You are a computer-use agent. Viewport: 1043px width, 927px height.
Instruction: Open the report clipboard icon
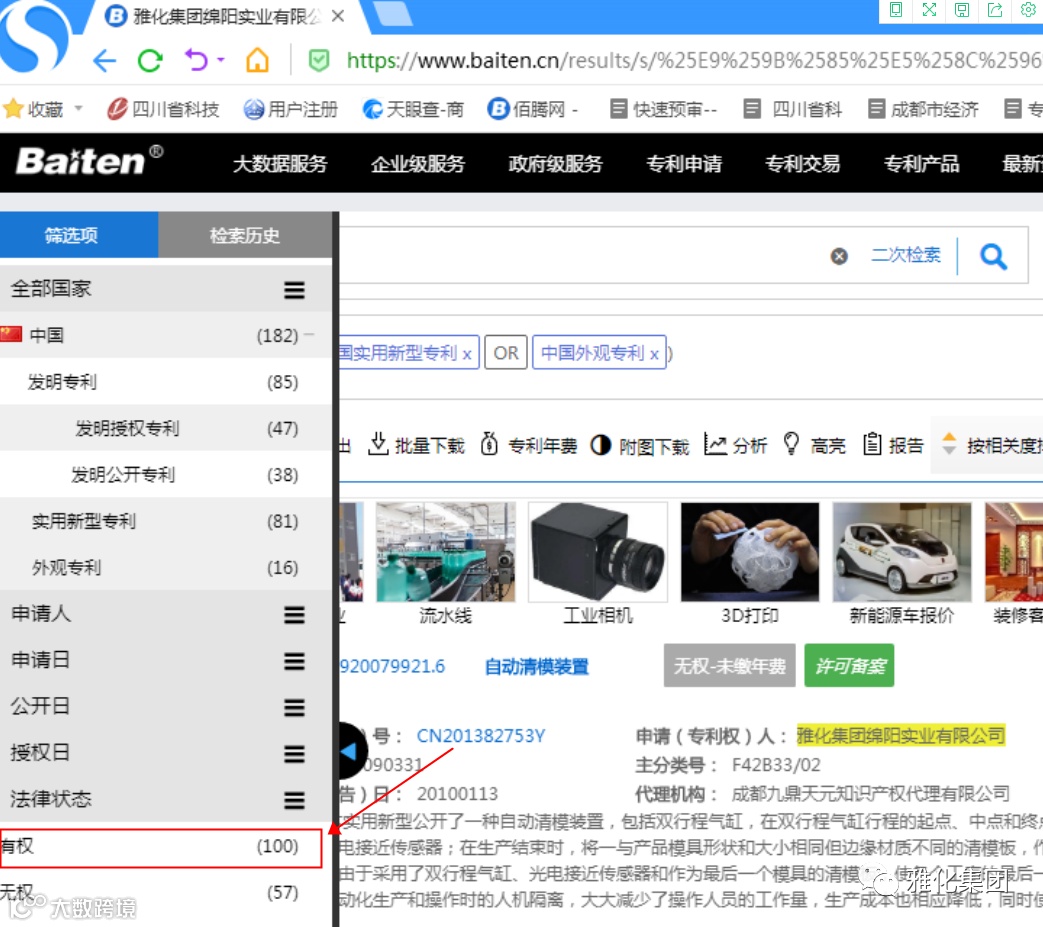[872, 444]
